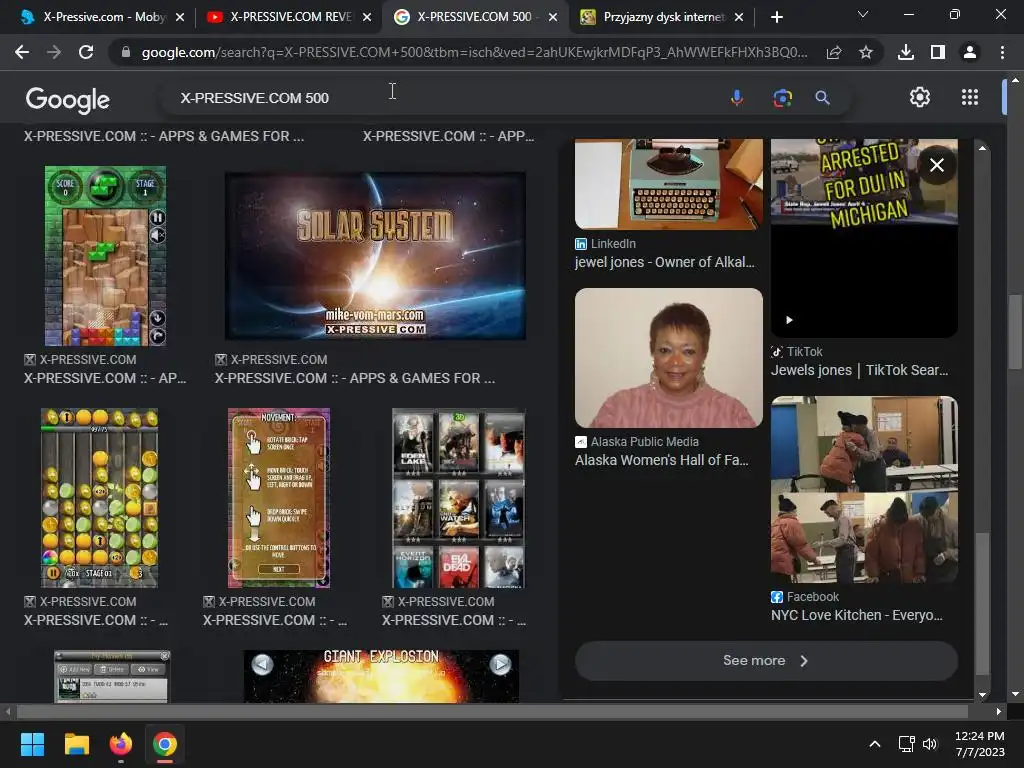Click the magnifying glass search button
Image resolution: width=1024 pixels, height=768 pixels.
[822, 98]
